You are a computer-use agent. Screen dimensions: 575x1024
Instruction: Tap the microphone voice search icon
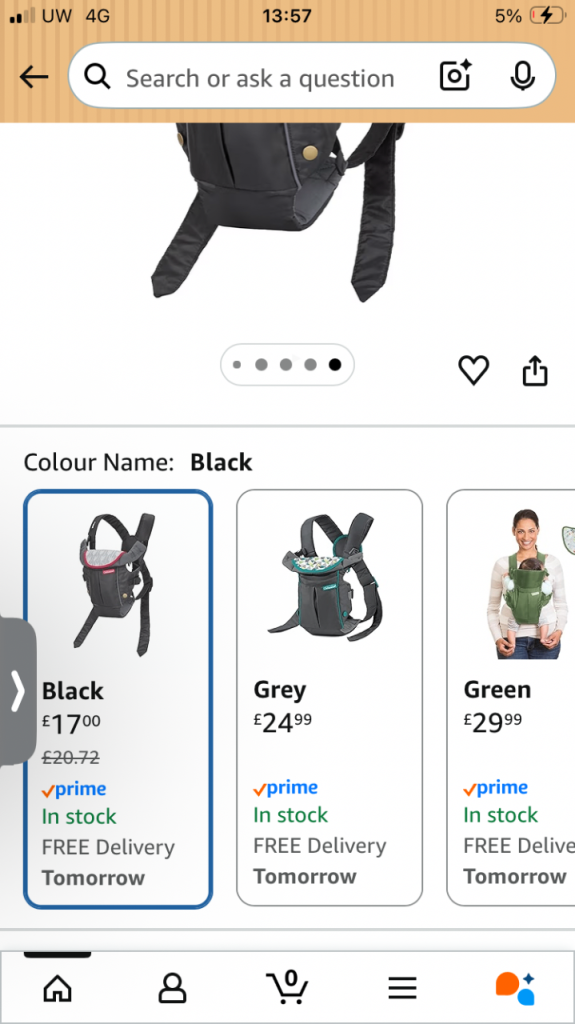[522, 76]
